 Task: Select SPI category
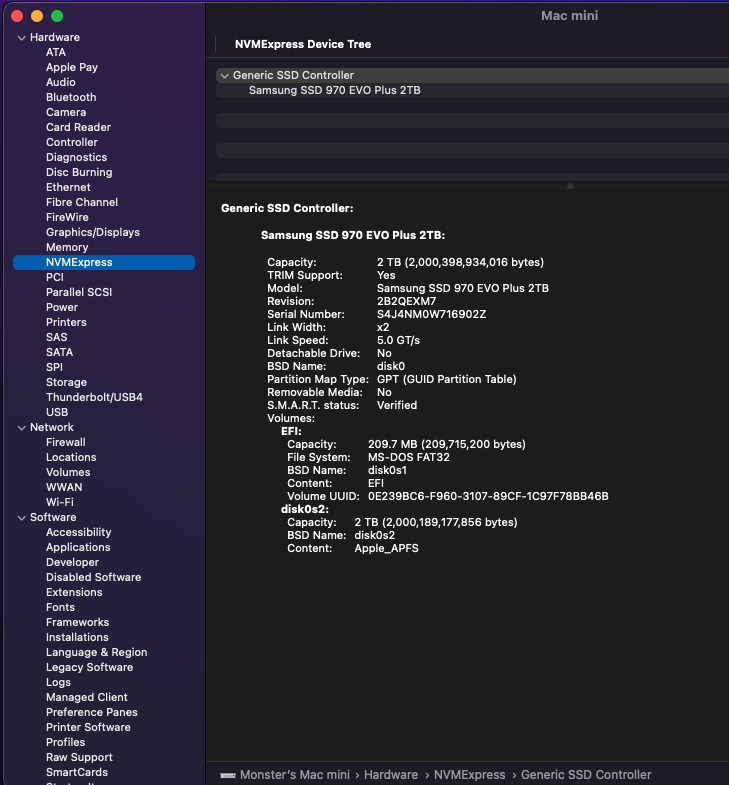point(54,367)
